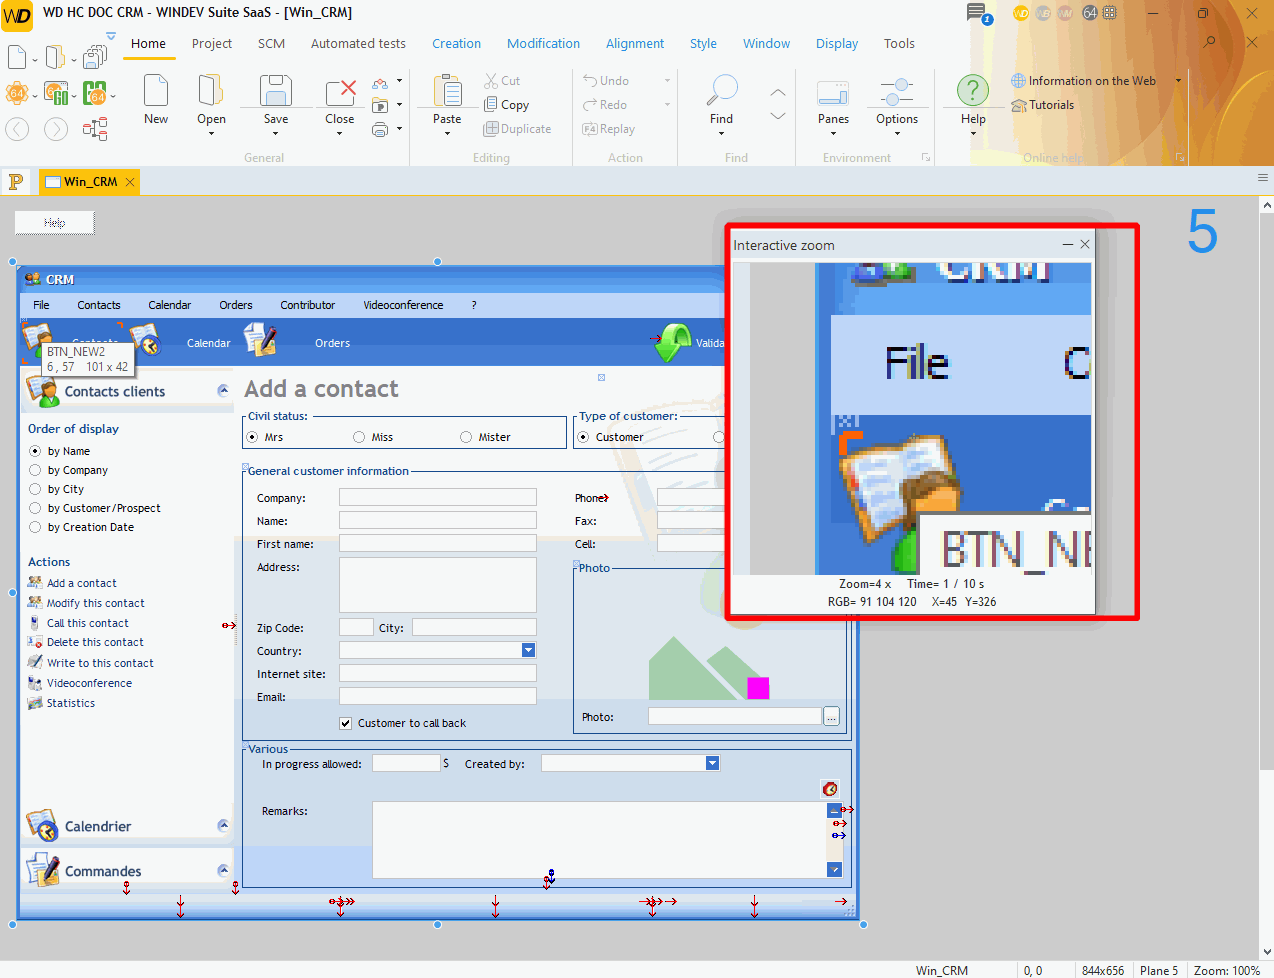Open the Country combo box dropdown

[x=529, y=650]
